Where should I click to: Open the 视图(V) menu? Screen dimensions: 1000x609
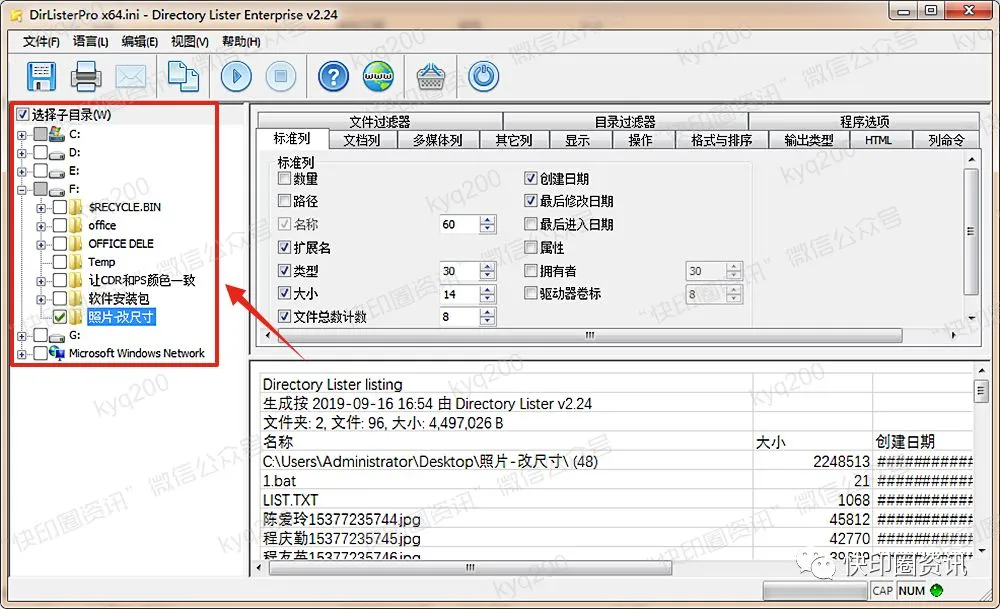[190, 41]
